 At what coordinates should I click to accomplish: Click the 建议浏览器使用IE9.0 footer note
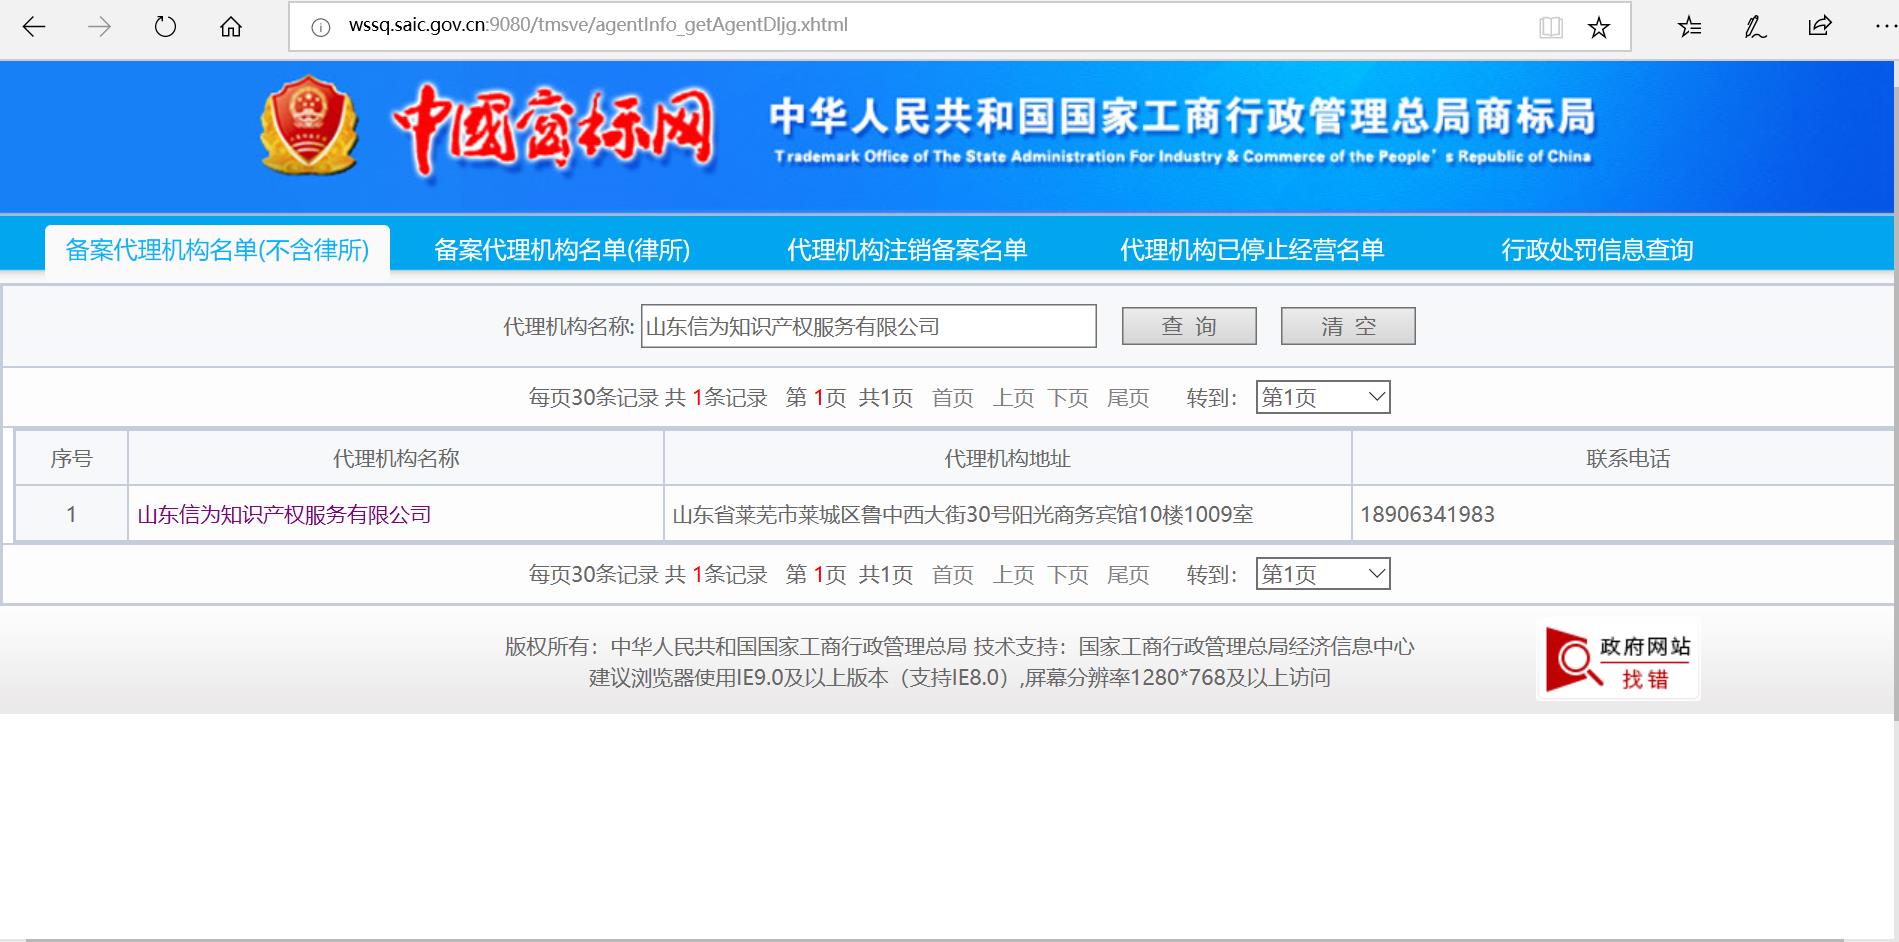pyautogui.click(x=960, y=678)
